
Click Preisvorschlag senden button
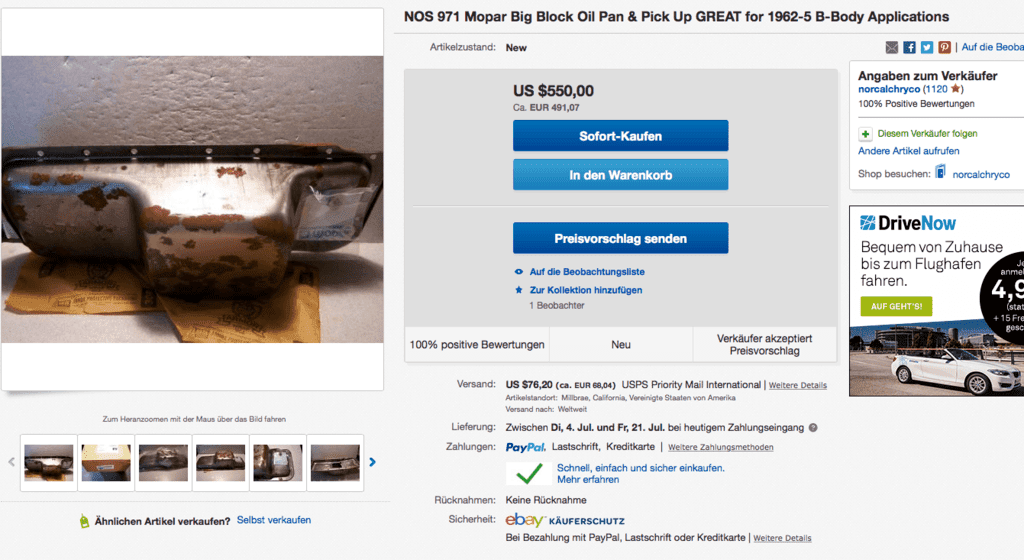(x=620, y=238)
